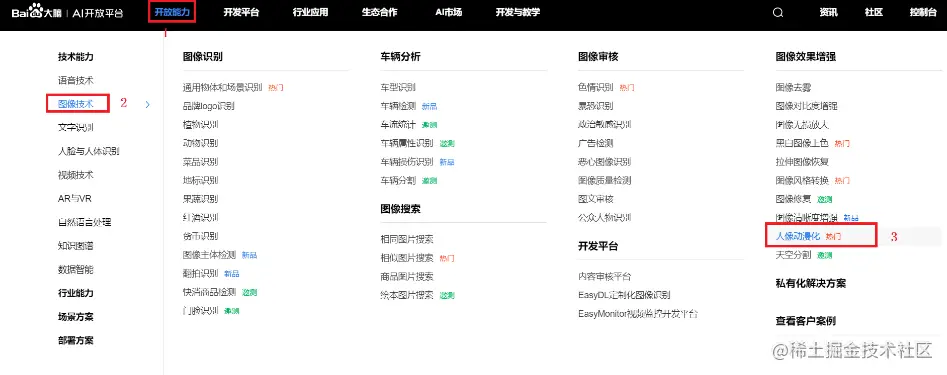947x375 pixels.
Task: Select 视频技术 in the sidebar
Action: click(x=75, y=175)
